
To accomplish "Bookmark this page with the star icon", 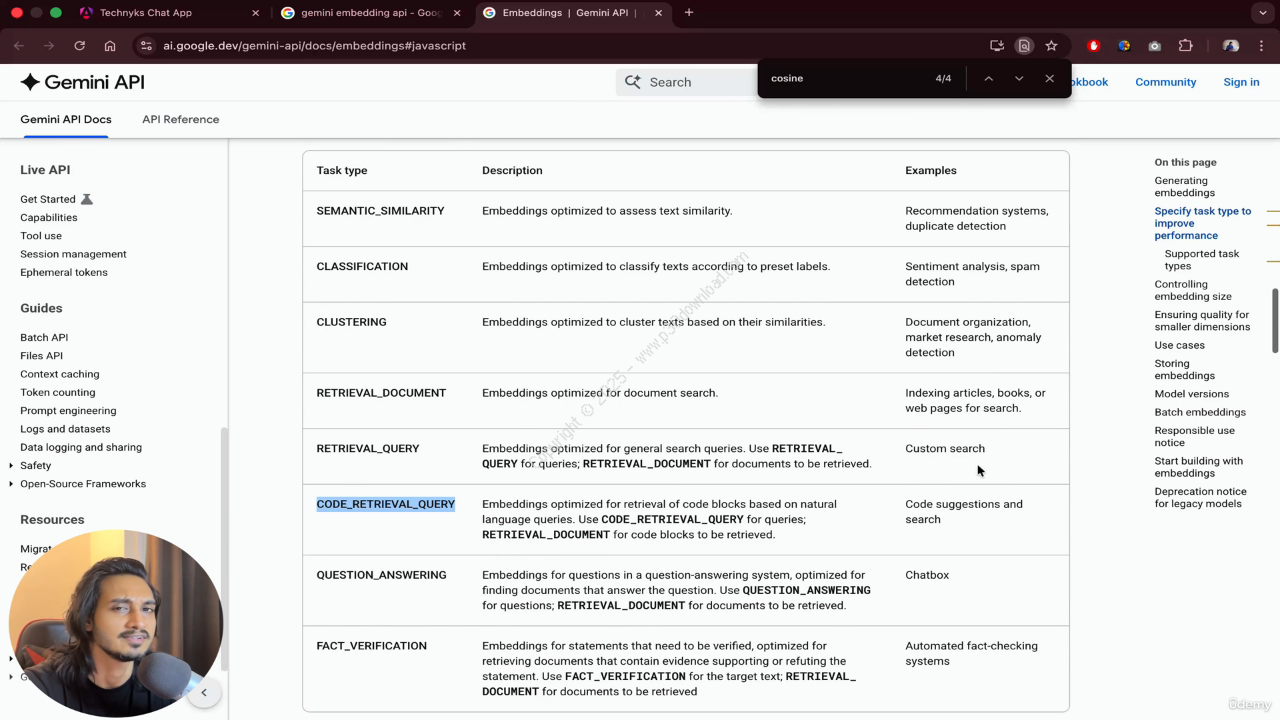I will pyautogui.click(x=1051, y=46).
